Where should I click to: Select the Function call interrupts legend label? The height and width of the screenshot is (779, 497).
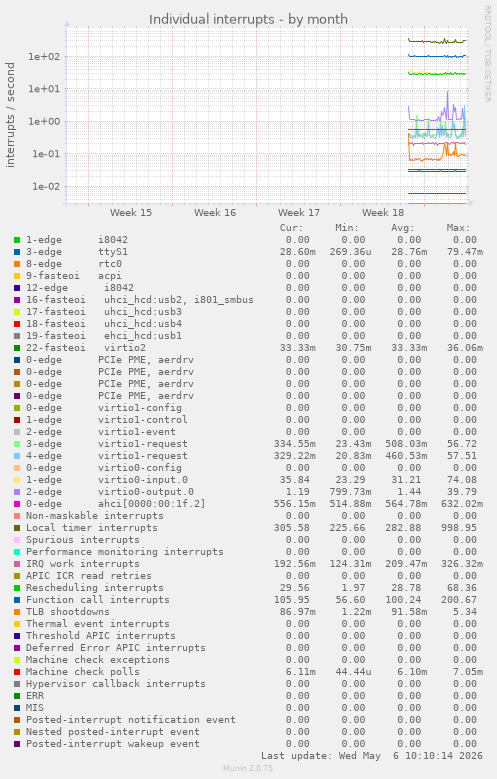pos(97,600)
